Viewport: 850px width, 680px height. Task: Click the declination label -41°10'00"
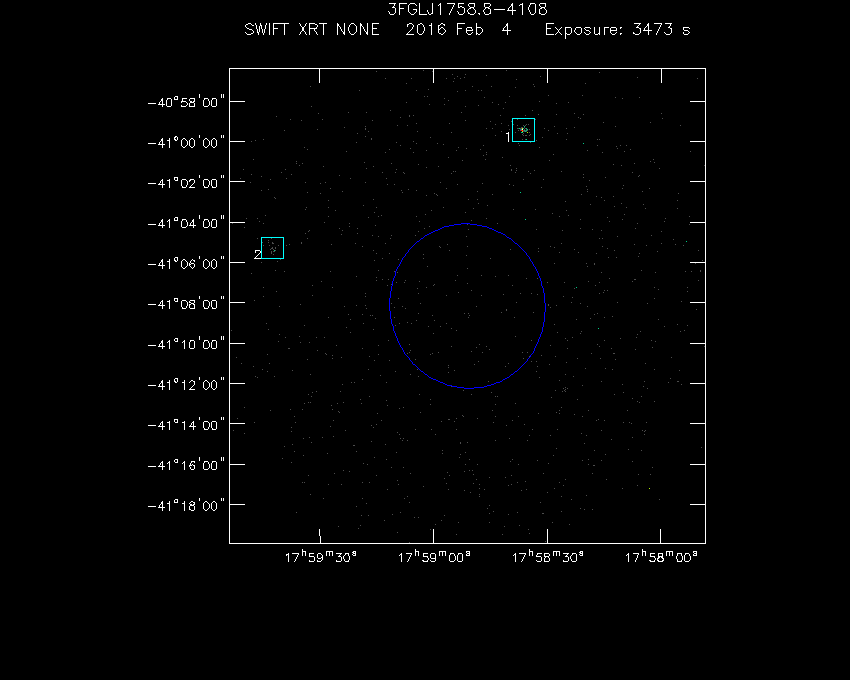point(186,344)
